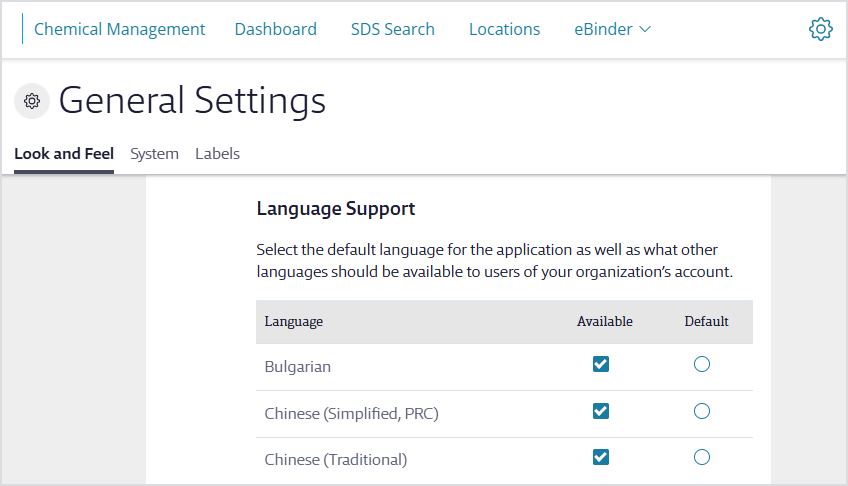Choose Chinese (Traditional) default radio

coord(702,457)
